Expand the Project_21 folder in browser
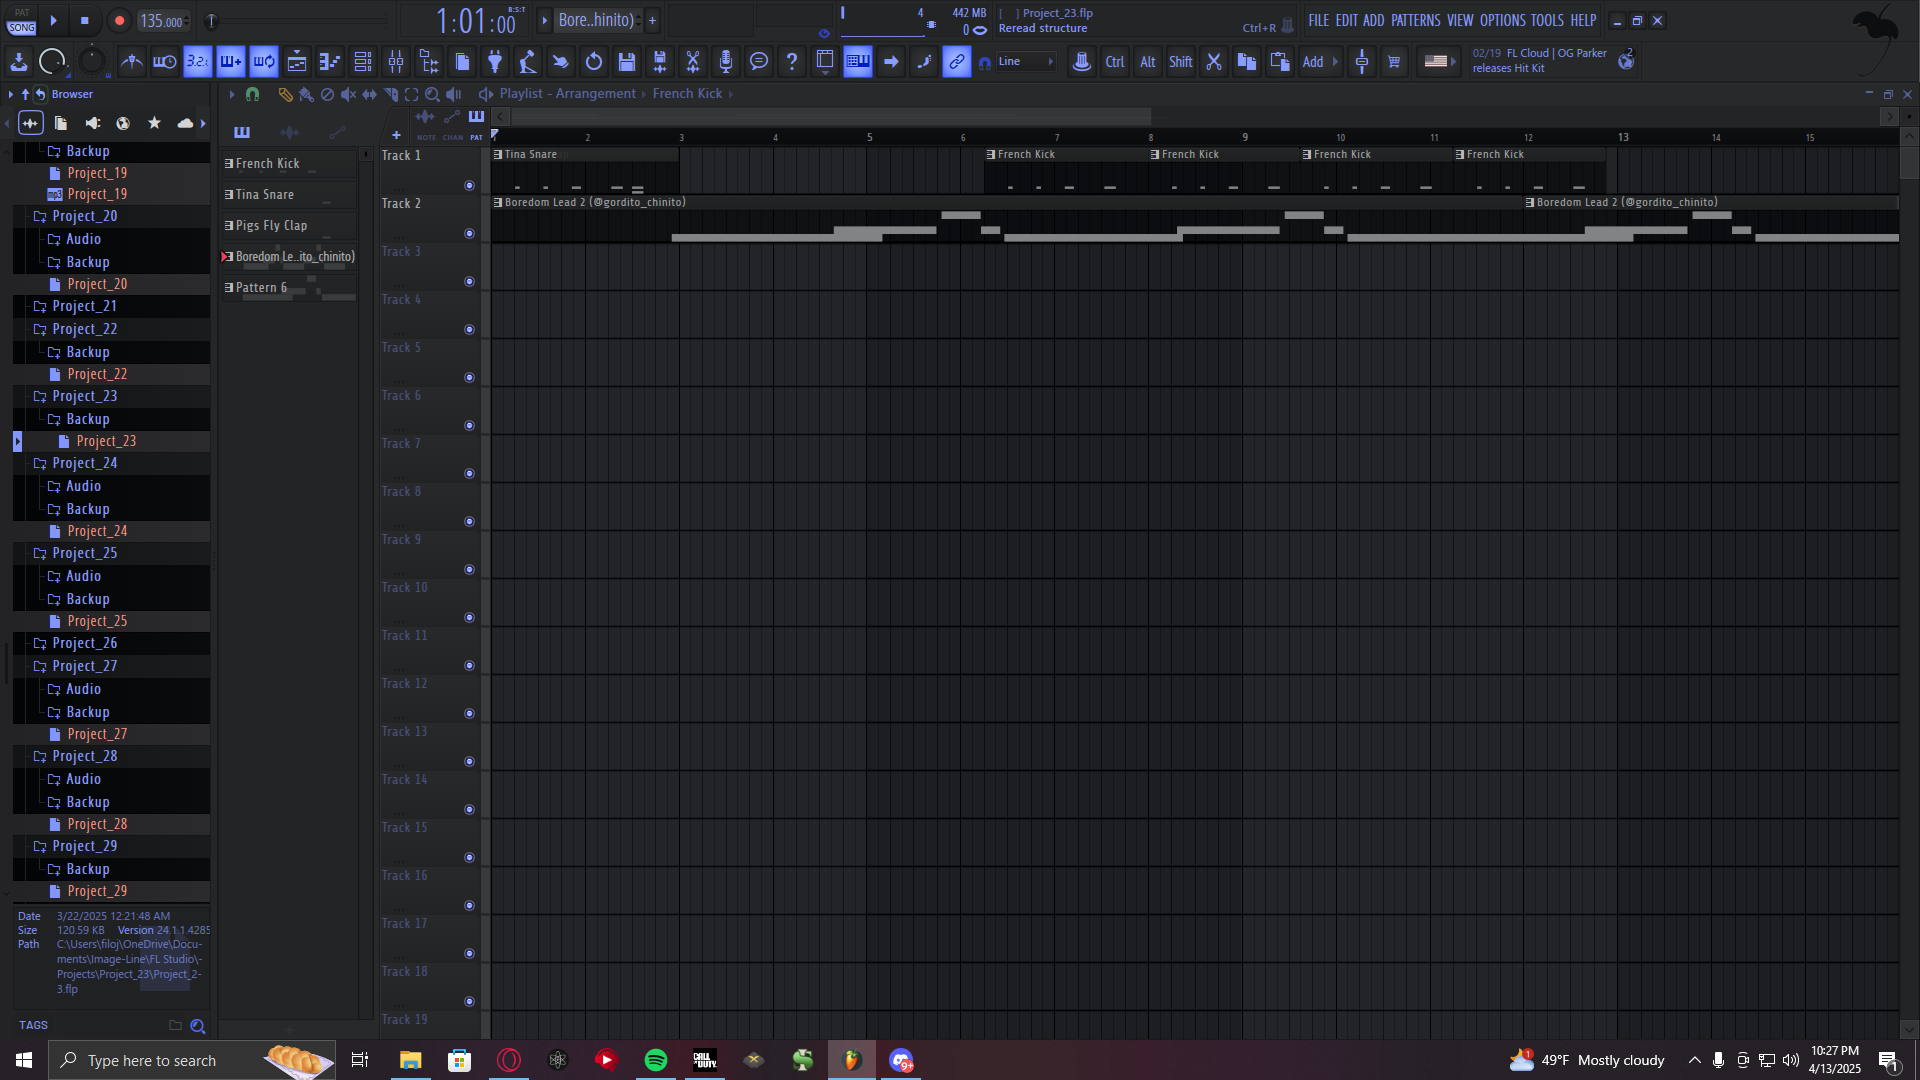1920x1080 pixels. click(85, 306)
